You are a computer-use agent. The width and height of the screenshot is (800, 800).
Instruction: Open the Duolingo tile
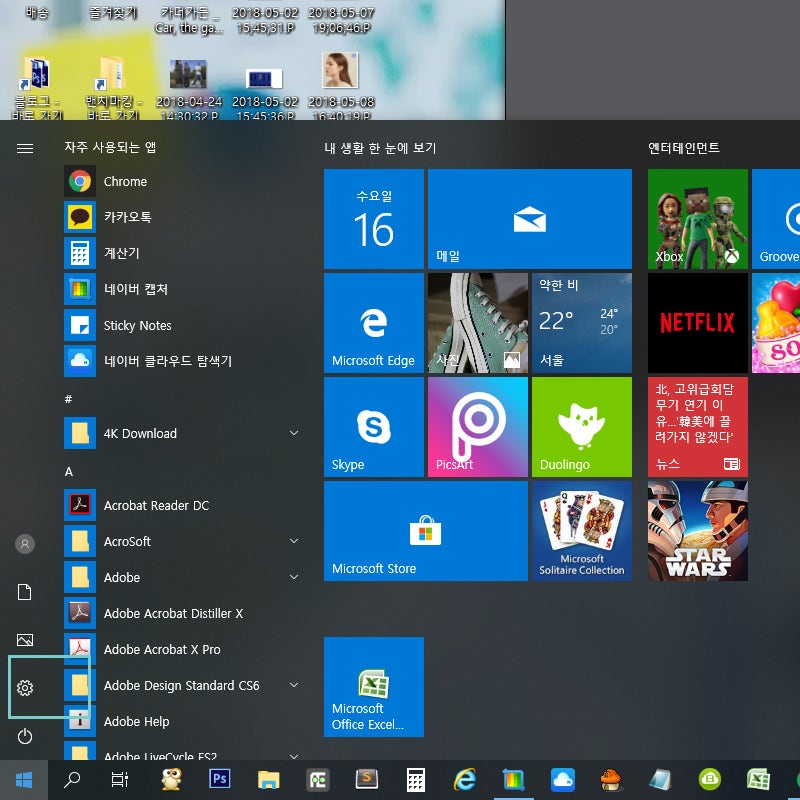582,427
